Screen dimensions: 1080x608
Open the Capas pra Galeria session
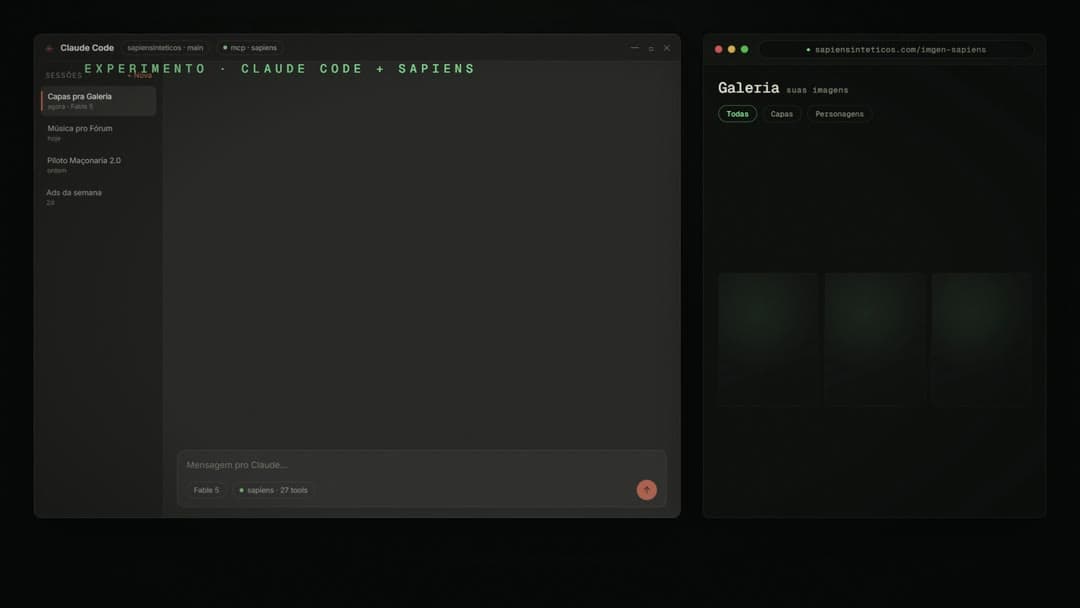point(98,101)
